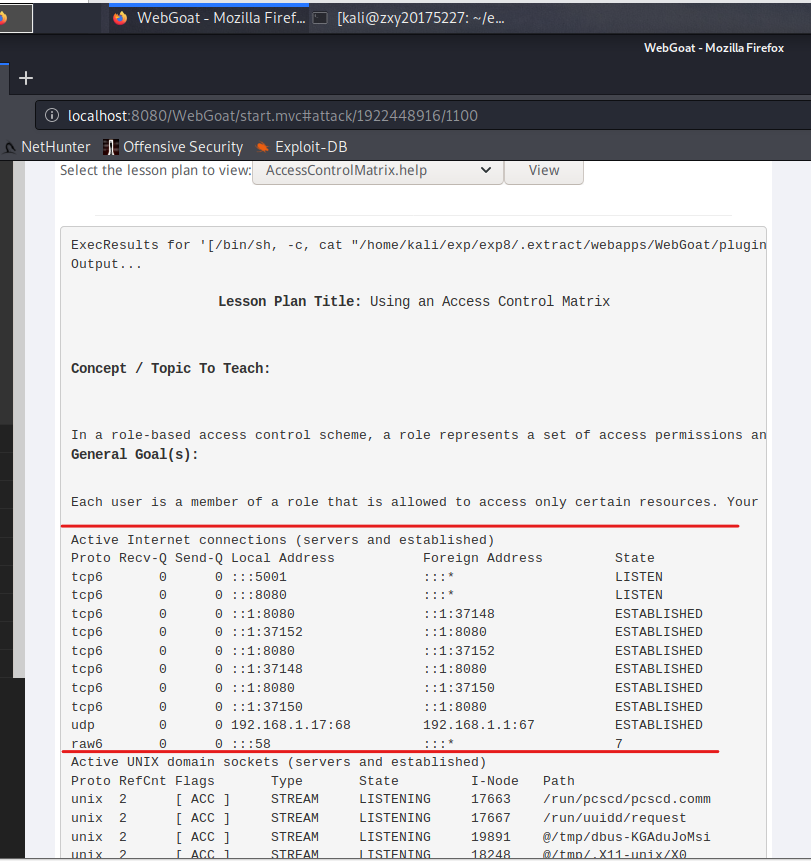811x861 pixels.
Task: Click I-Node value '19891'
Action: coord(490,837)
